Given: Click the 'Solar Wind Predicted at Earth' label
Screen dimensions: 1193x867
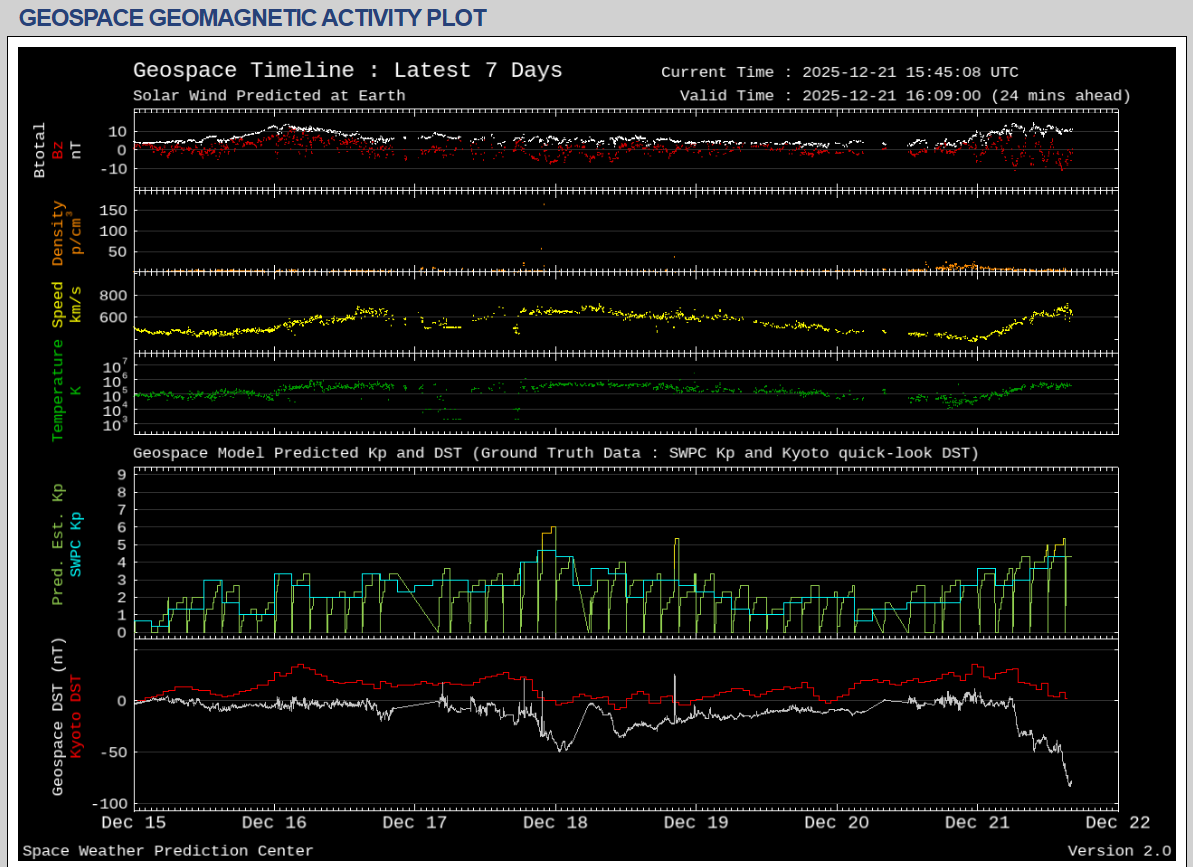Looking at the screenshot, I should pos(269,96).
